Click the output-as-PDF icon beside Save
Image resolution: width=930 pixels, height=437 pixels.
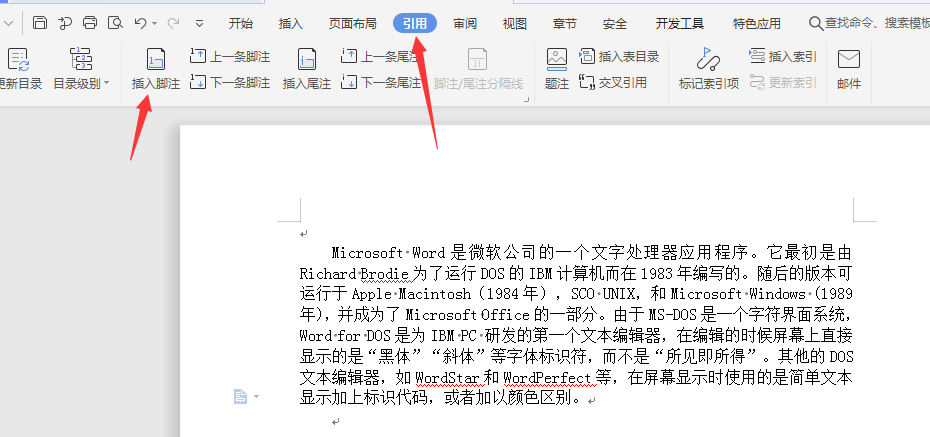[x=65, y=23]
